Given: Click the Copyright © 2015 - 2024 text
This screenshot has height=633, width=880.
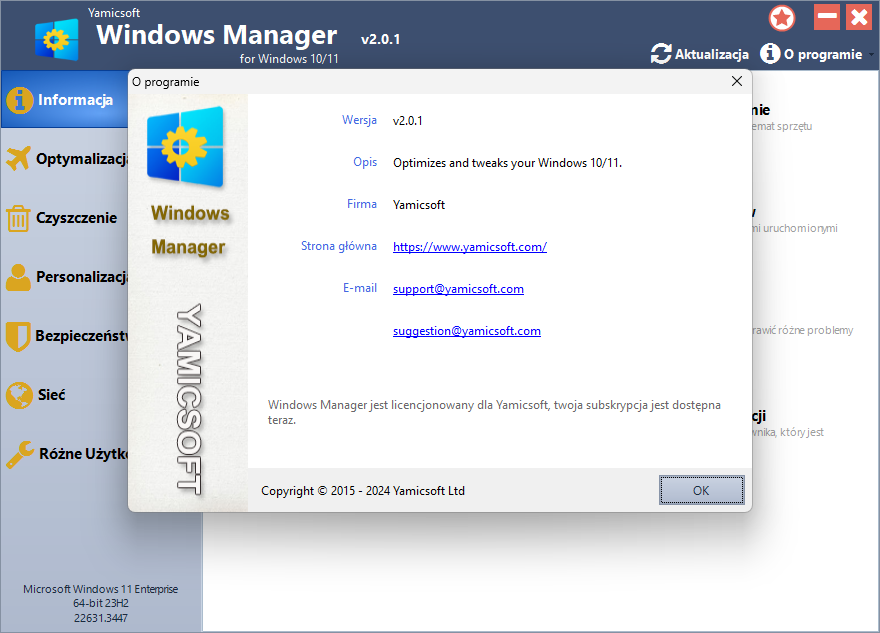Looking at the screenshot, I should click(x=363, y=491).
